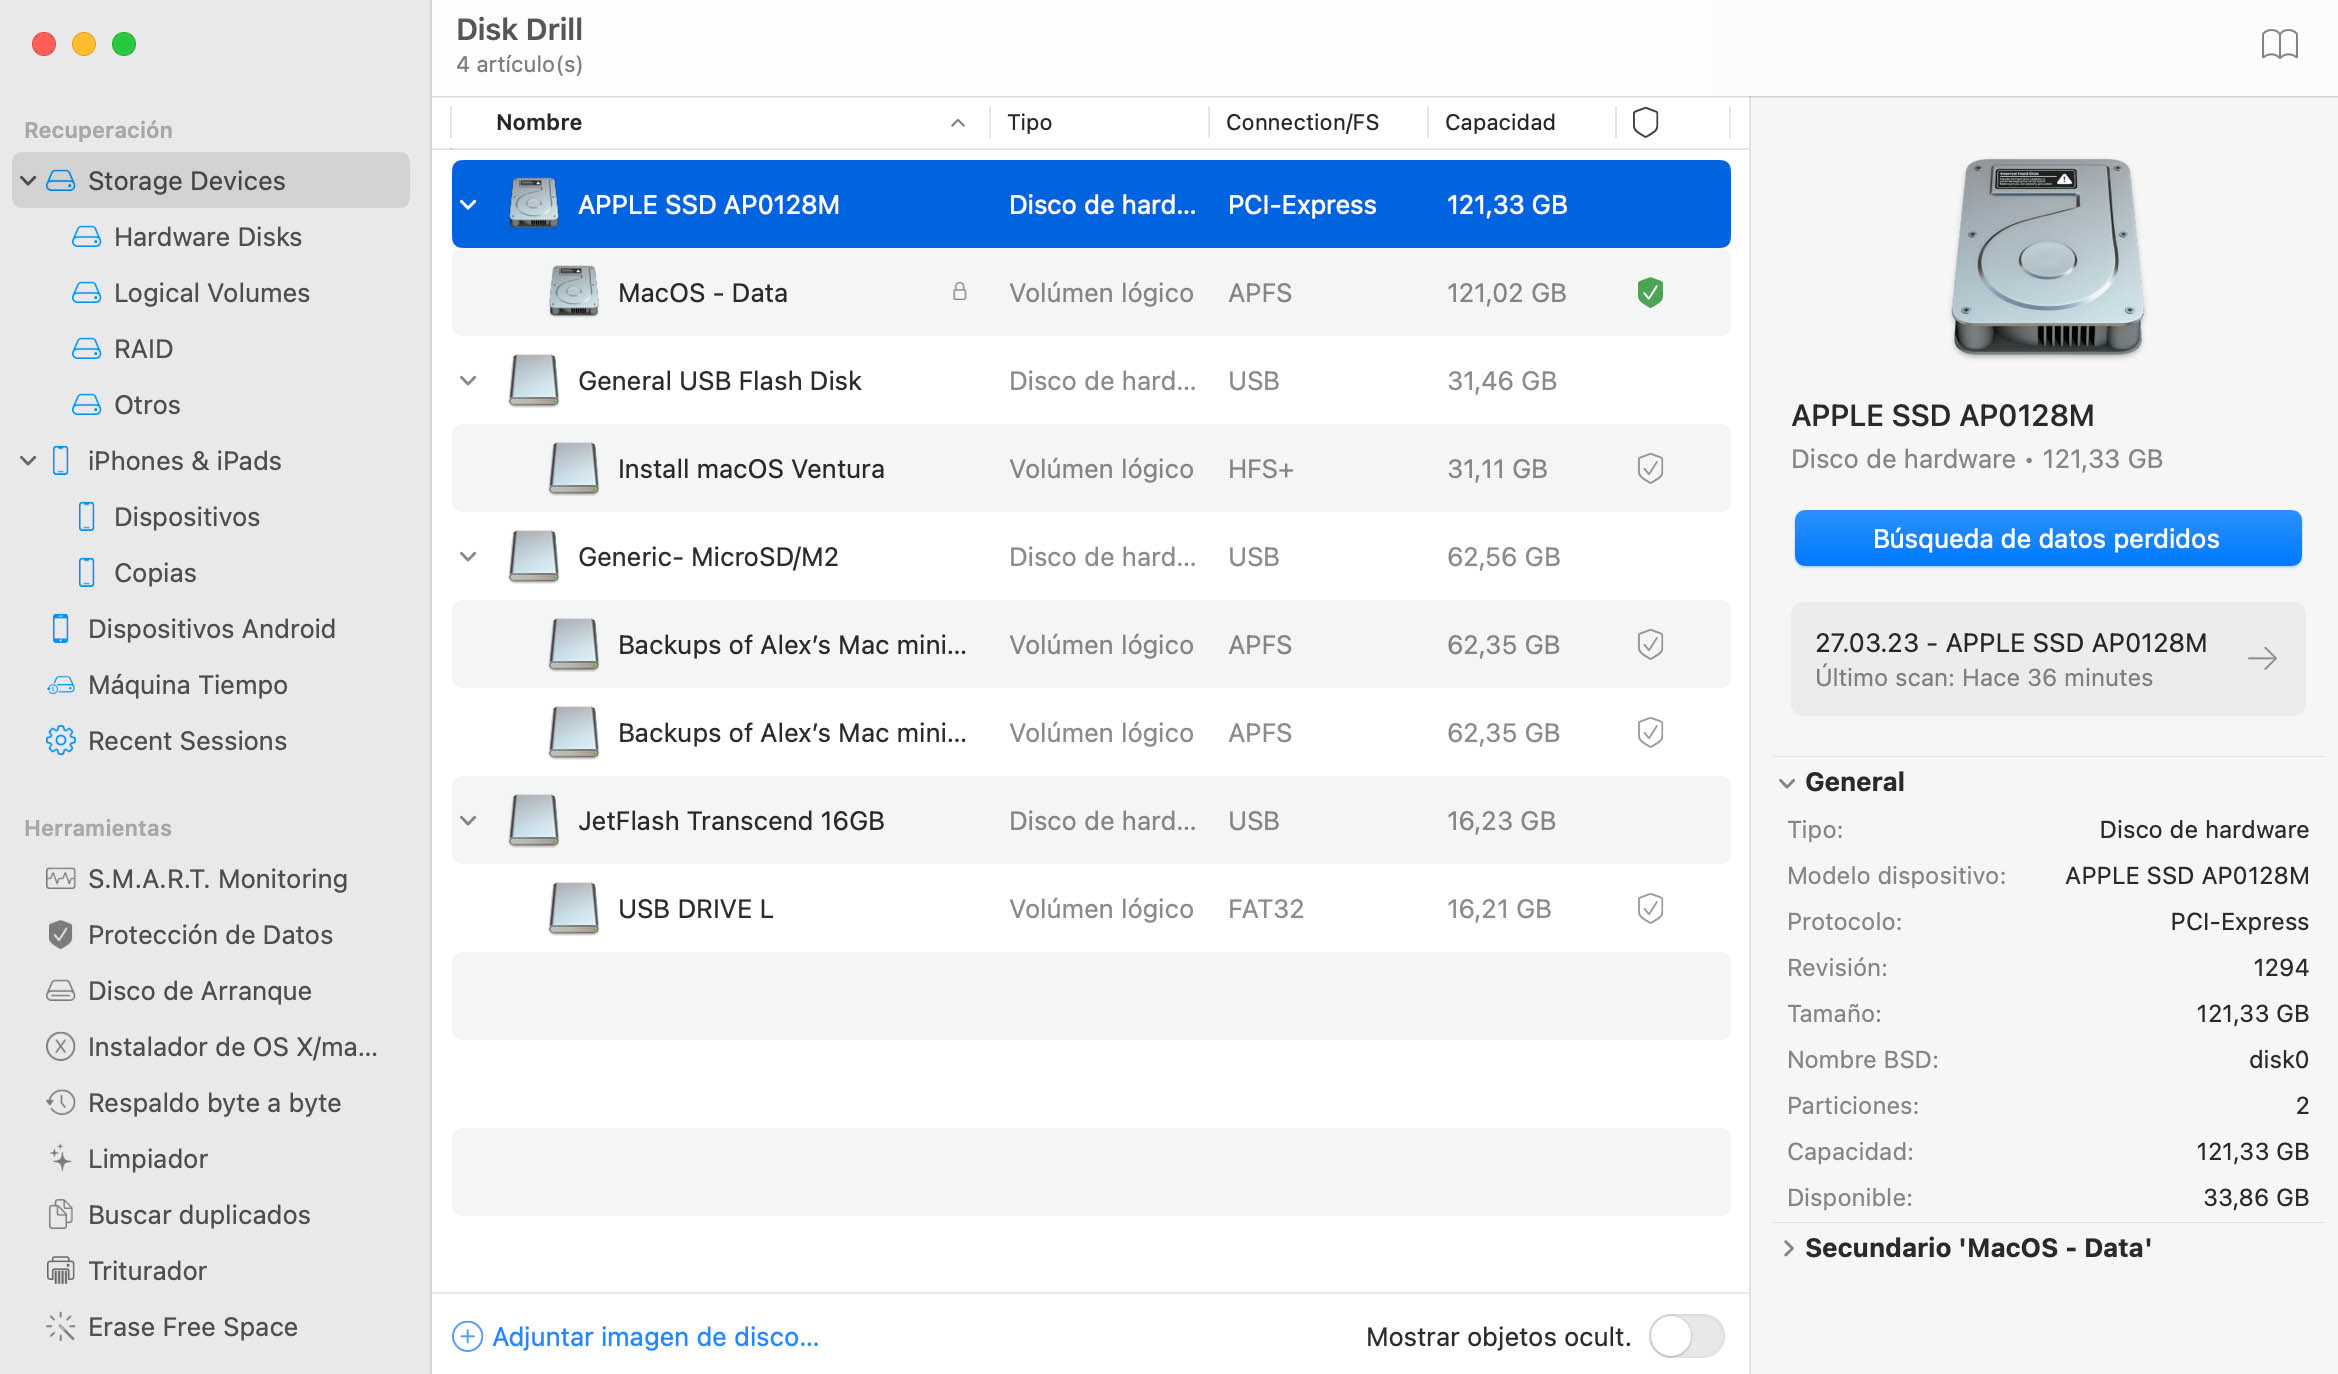The height and width of the screenshot is (1374, 2338).
Task: Open the Triturador tool icon
Action: click(x=59, y=1269)
